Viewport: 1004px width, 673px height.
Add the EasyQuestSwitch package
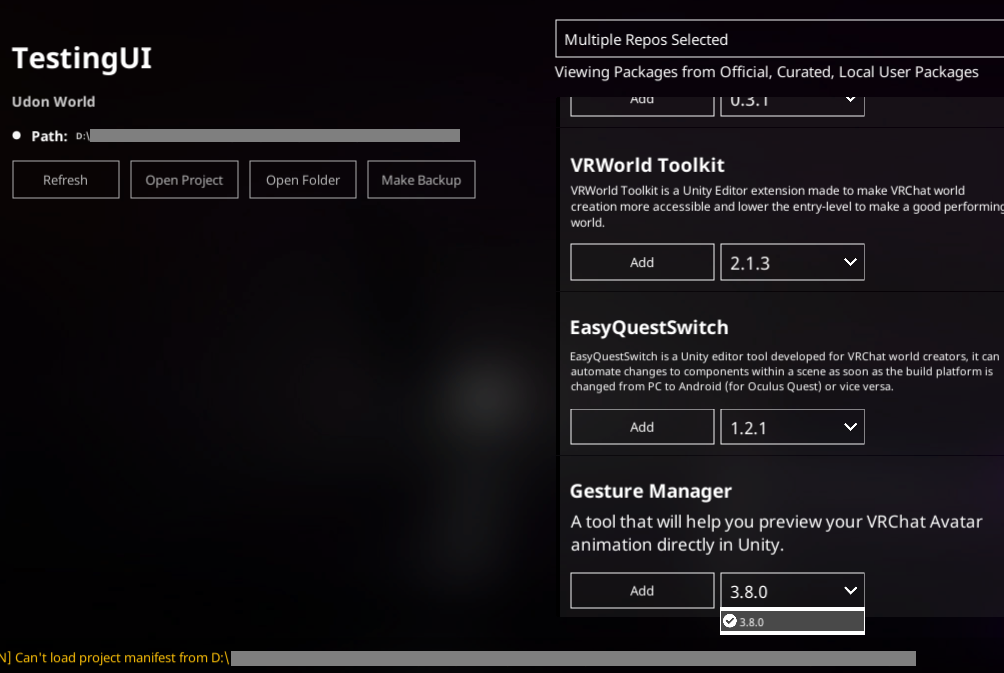coord(642,427)
